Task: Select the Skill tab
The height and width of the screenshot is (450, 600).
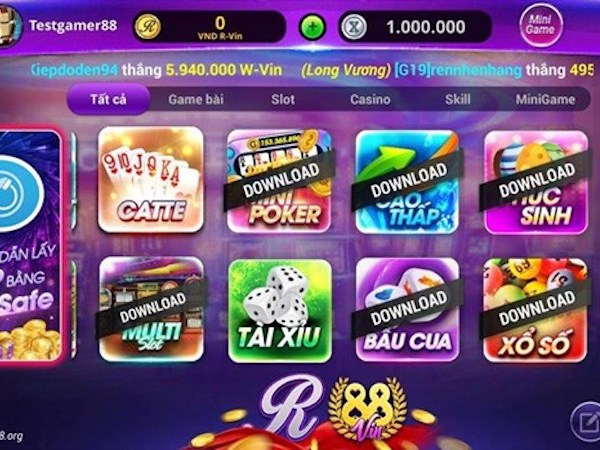Action: click(x=458, y=99)
